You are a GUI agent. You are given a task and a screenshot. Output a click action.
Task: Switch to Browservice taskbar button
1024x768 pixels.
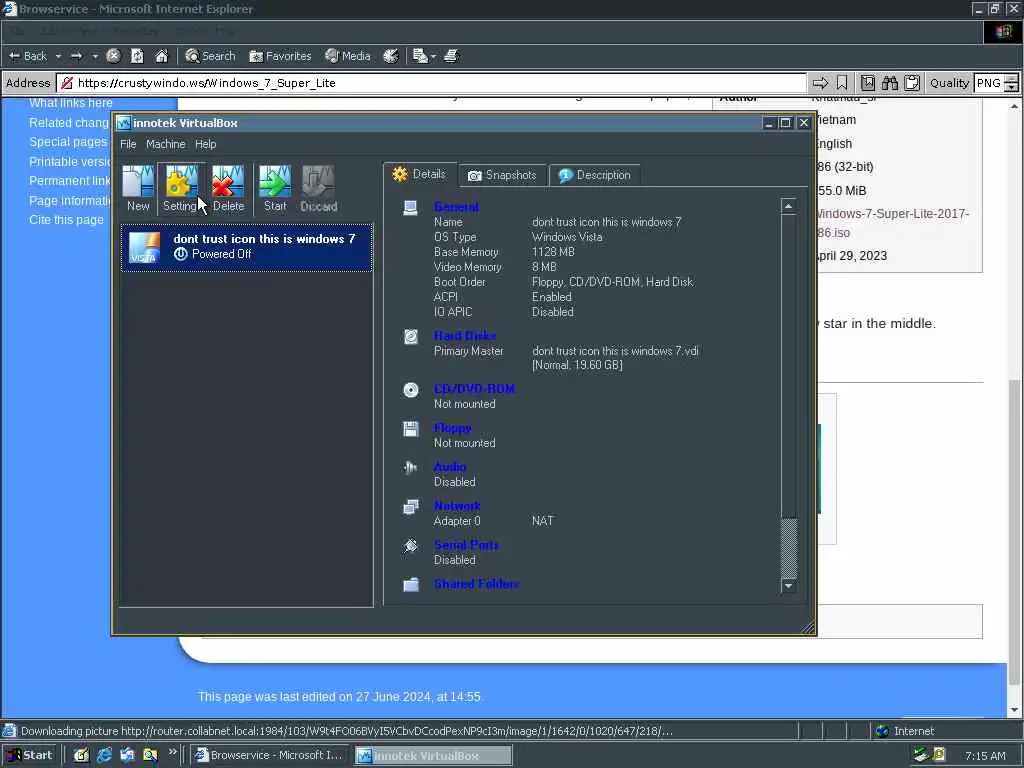pos(271,756)
